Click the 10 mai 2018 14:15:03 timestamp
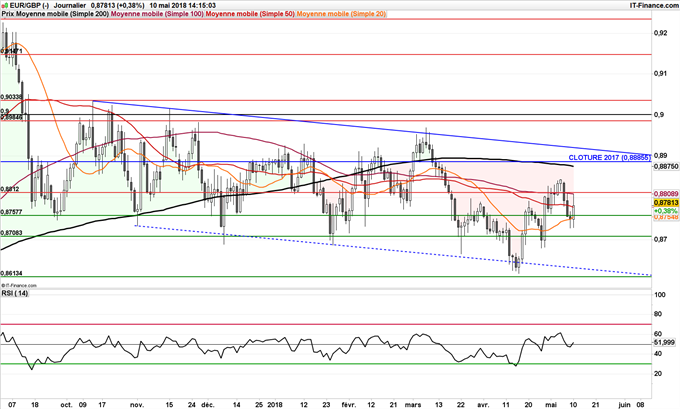Image resolution: width=680 pixels, height=409 pixels. pos(183,6)
